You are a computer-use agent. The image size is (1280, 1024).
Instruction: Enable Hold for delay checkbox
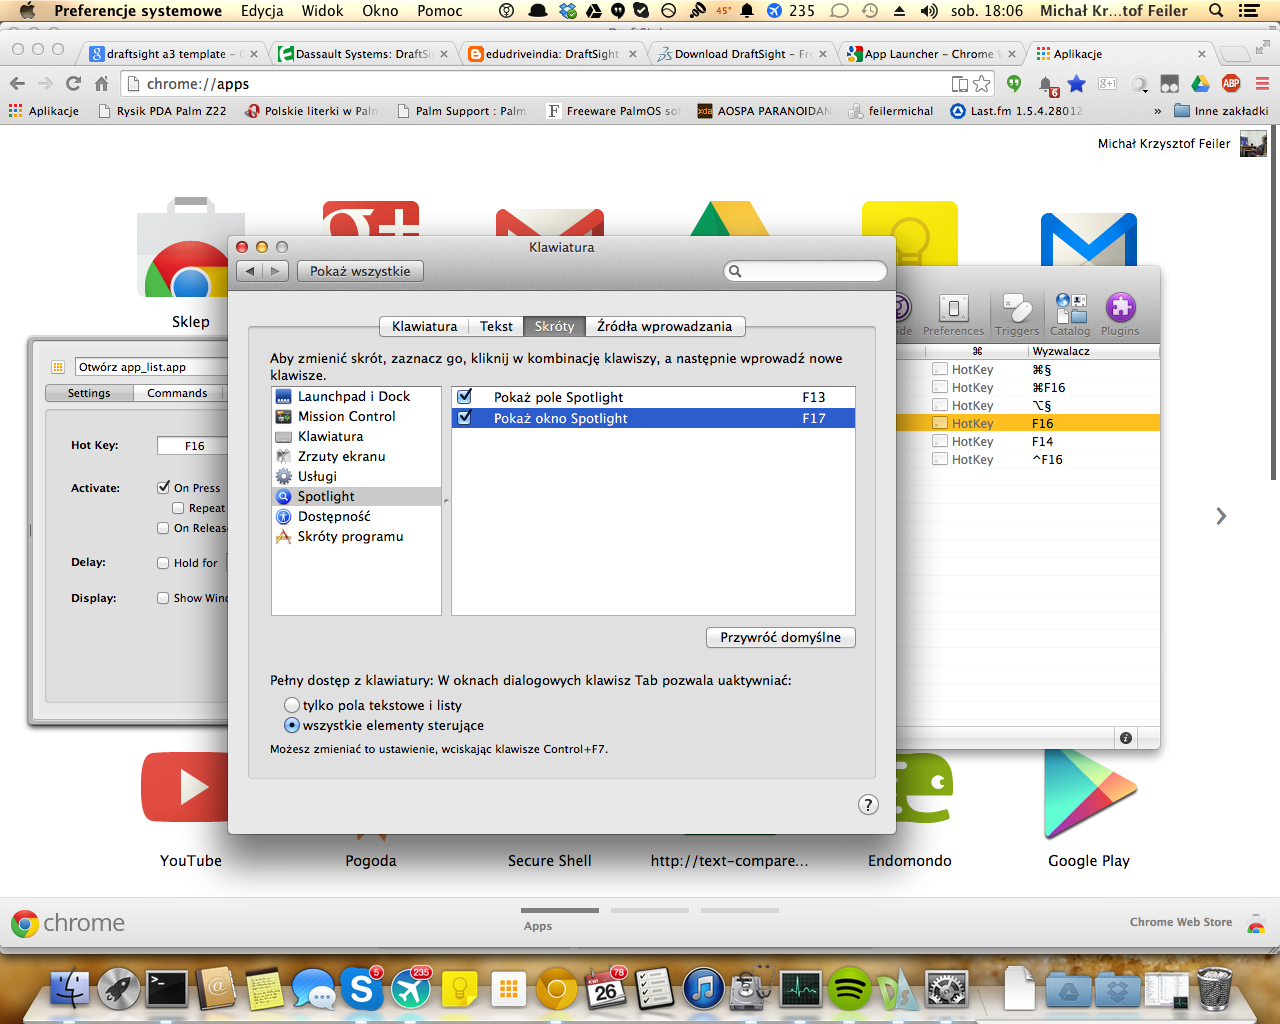[163, 563]
